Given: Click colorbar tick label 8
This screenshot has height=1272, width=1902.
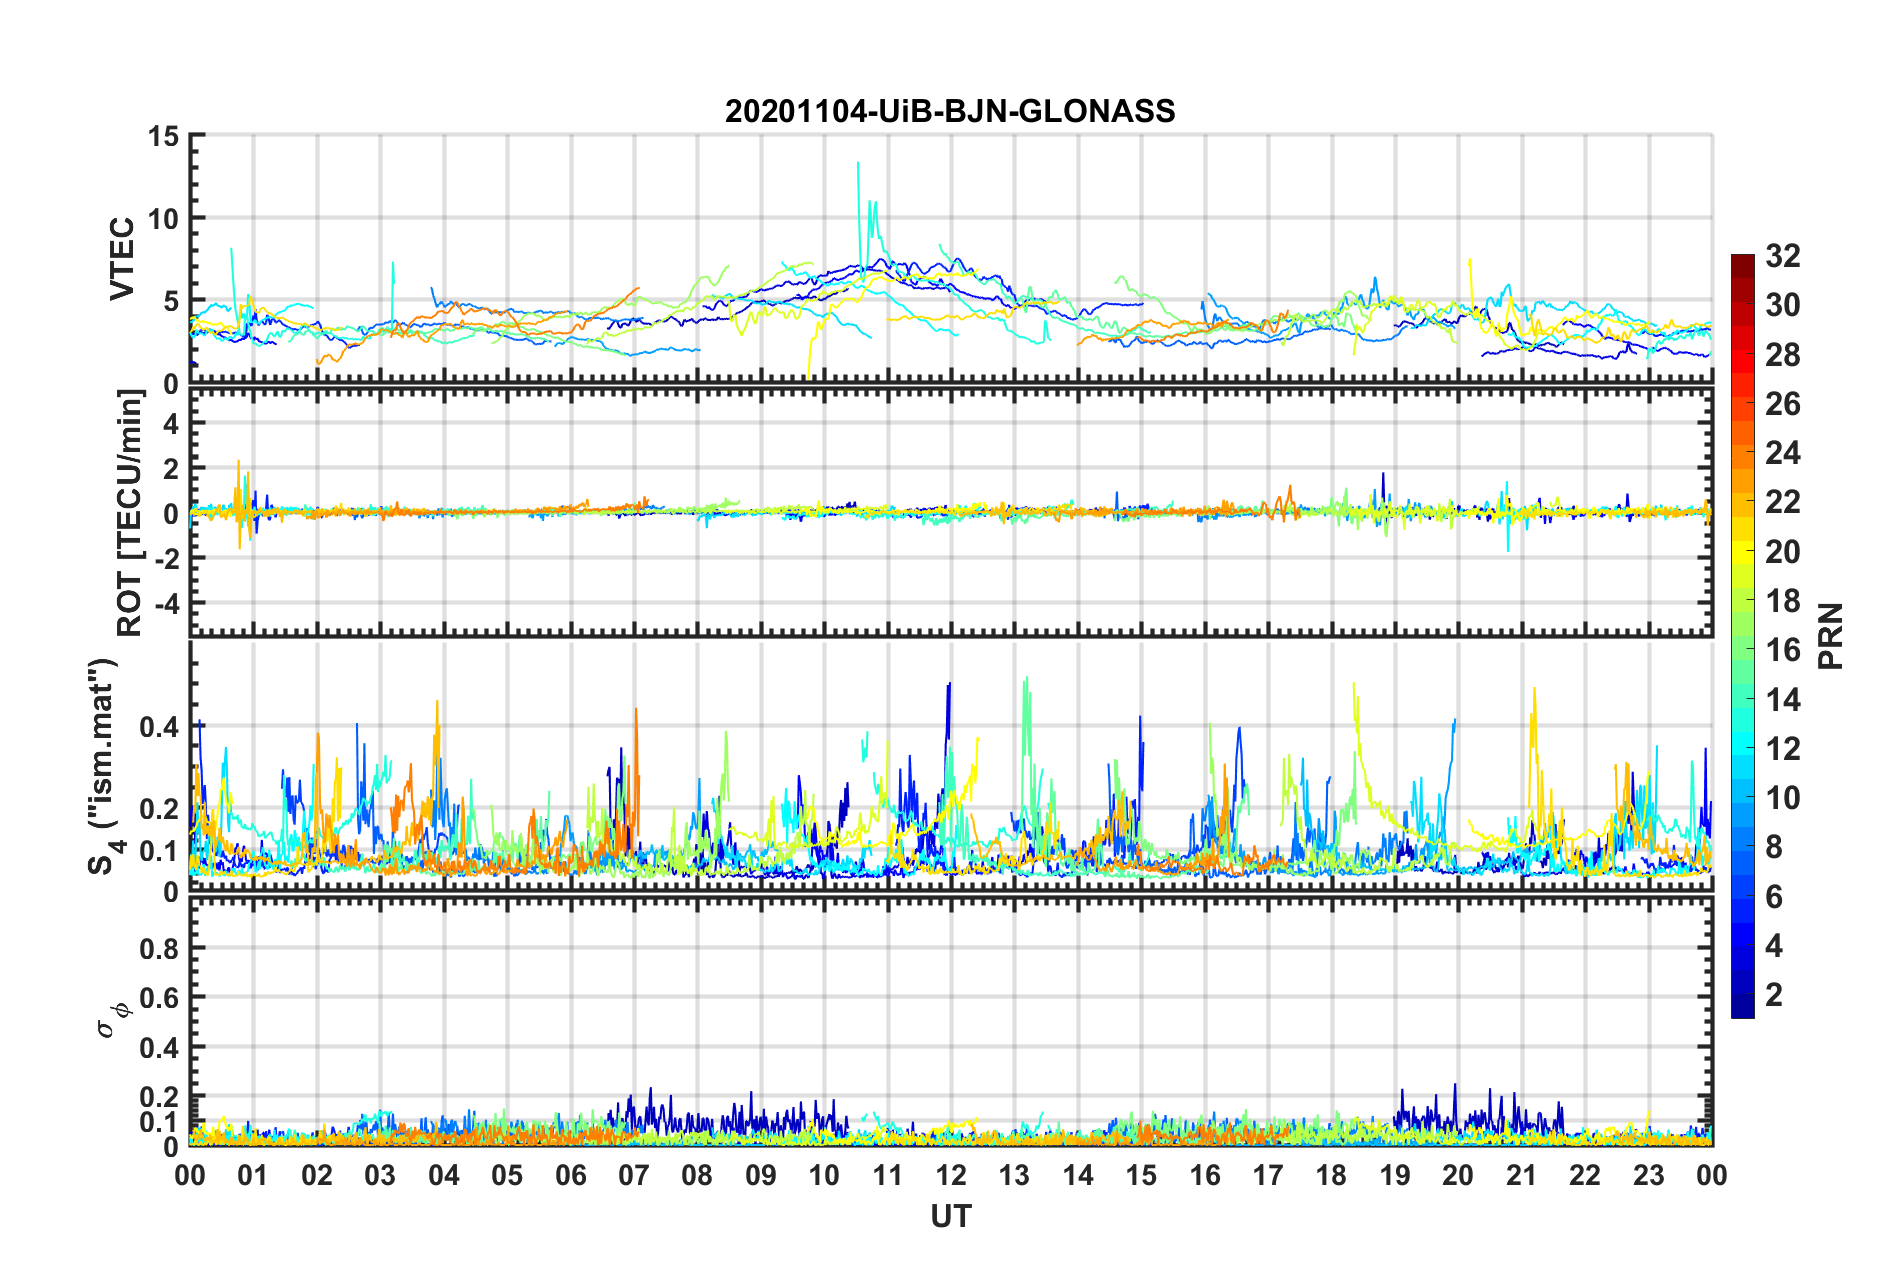Looking at the screenshot, I should 1774,847.
